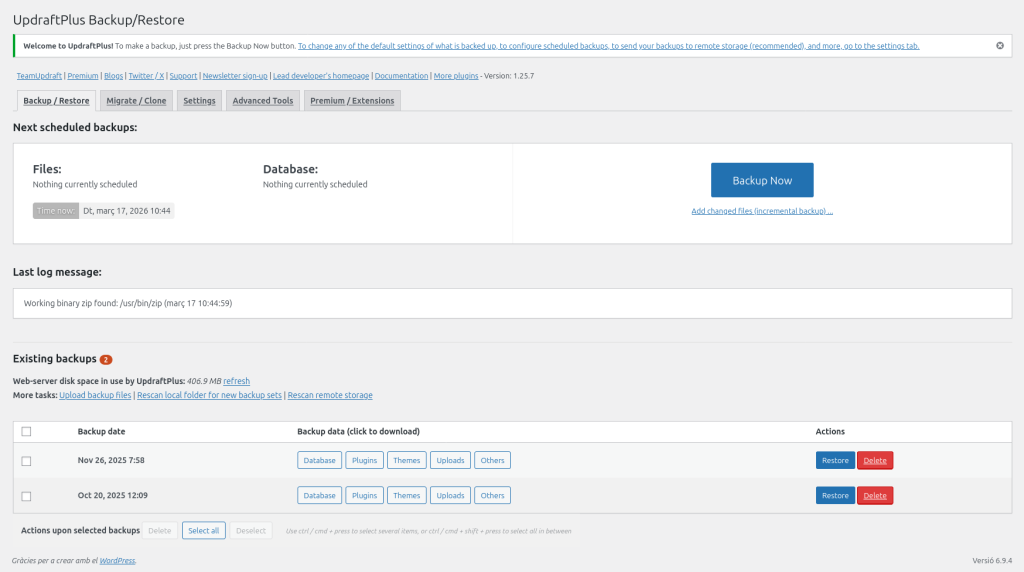1024x572 pixels.
Task: Restore the Nov 26, 2025 backup
Action: (834, 461)
